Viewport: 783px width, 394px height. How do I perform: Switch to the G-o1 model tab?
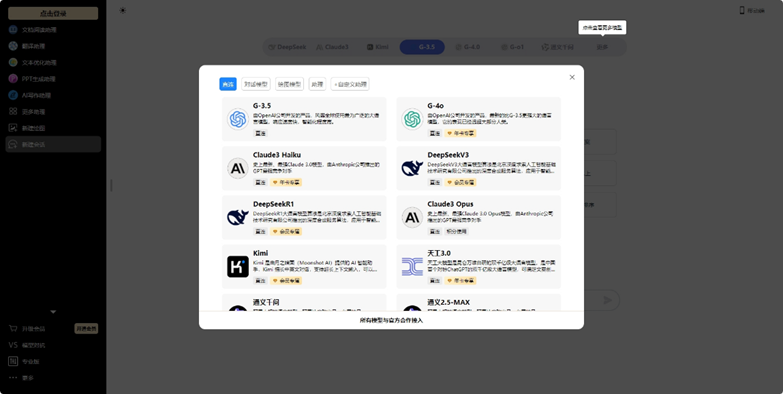[513, 47]
